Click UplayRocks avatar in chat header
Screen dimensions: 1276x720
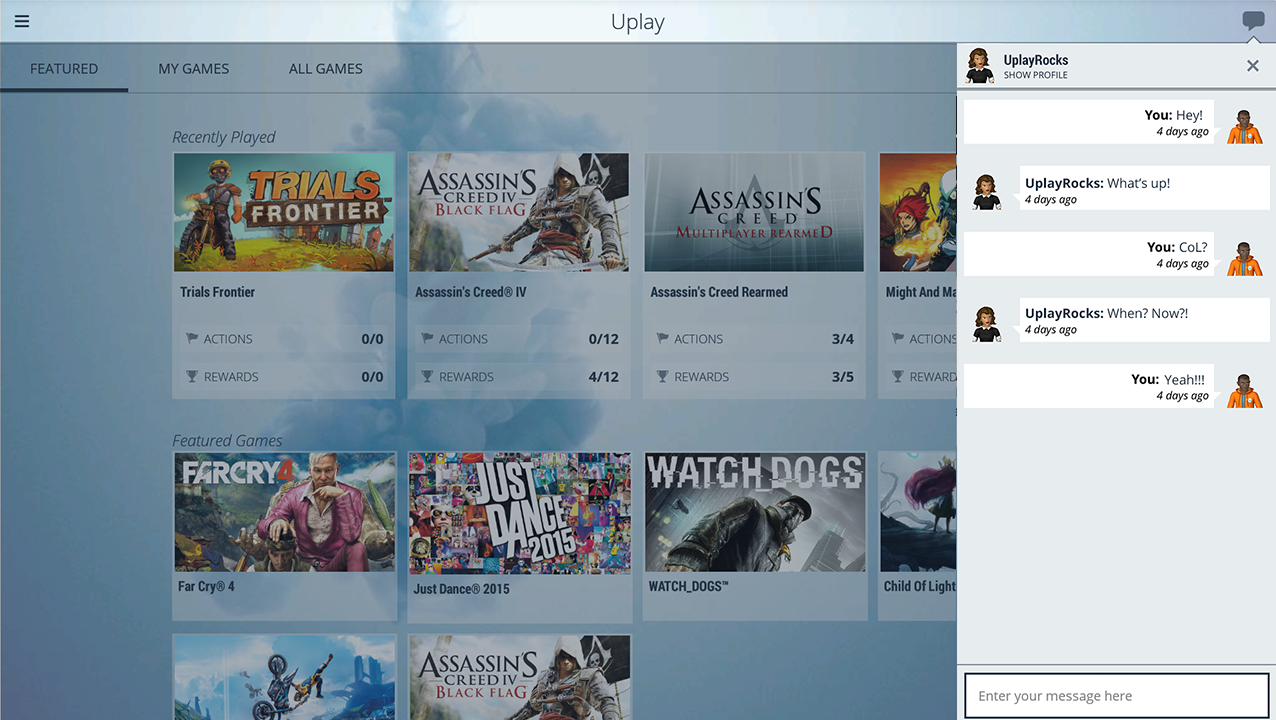[980, 66]
